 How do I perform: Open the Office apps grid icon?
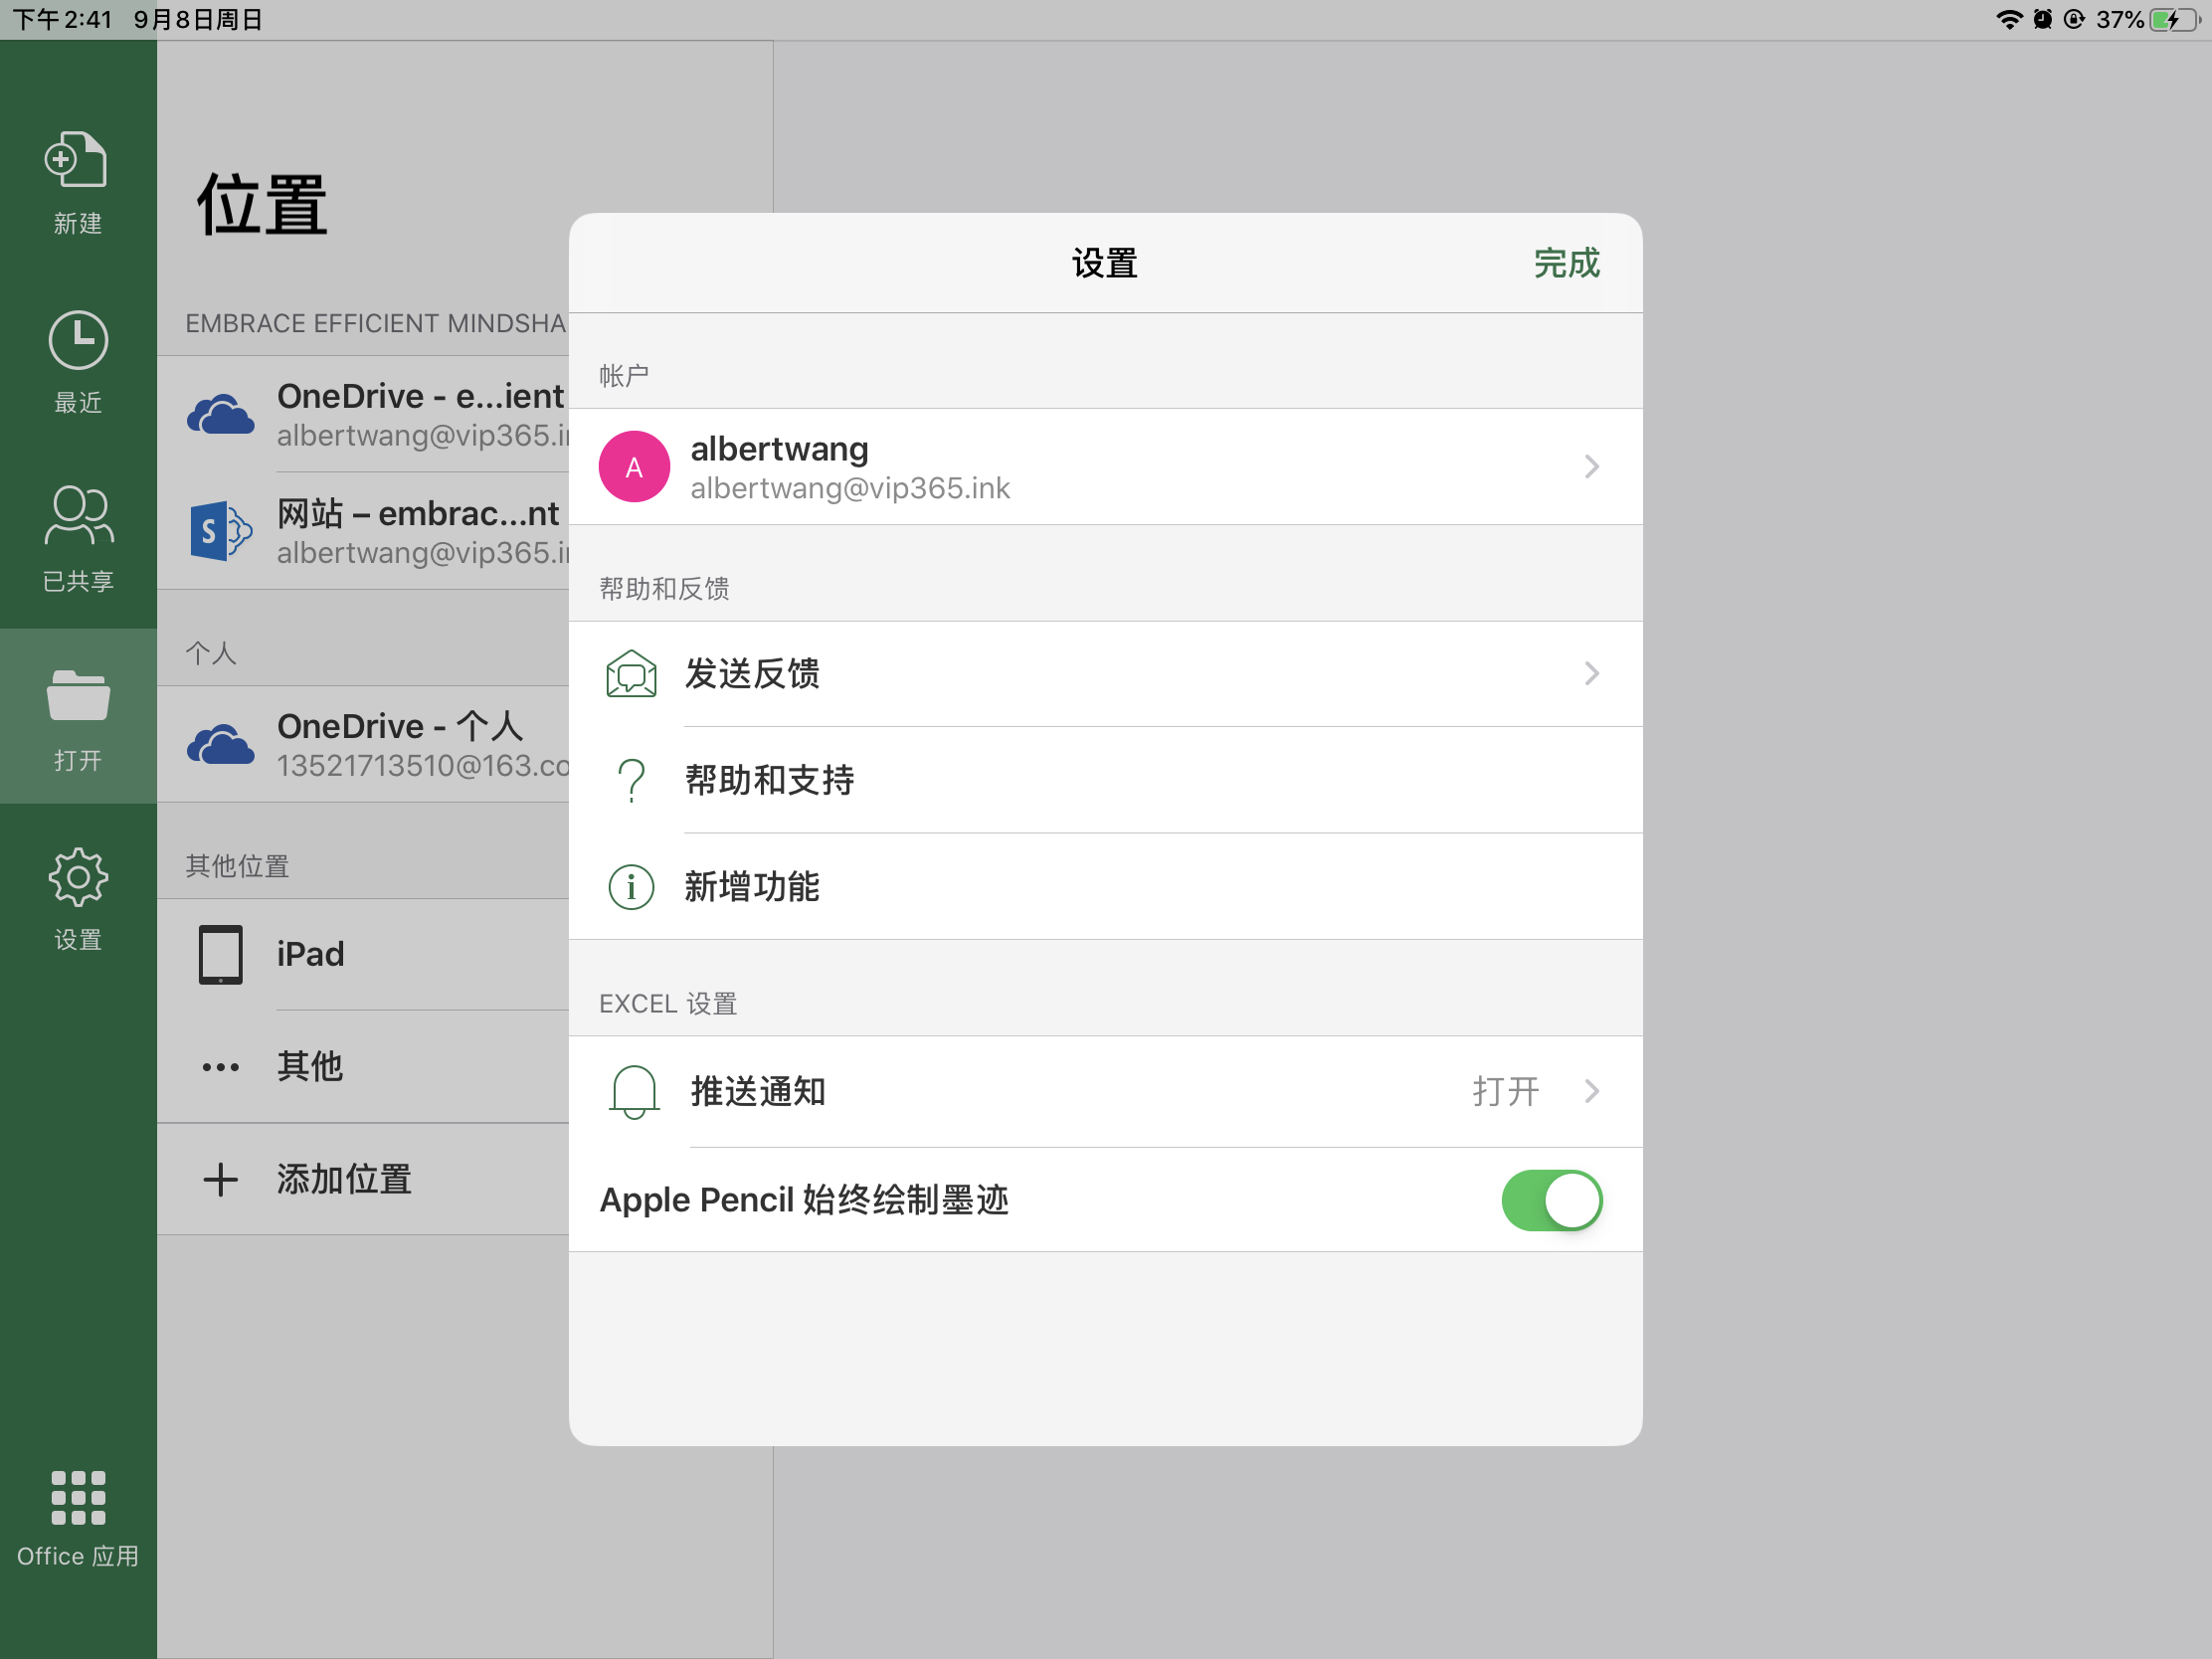(78, 1497)
